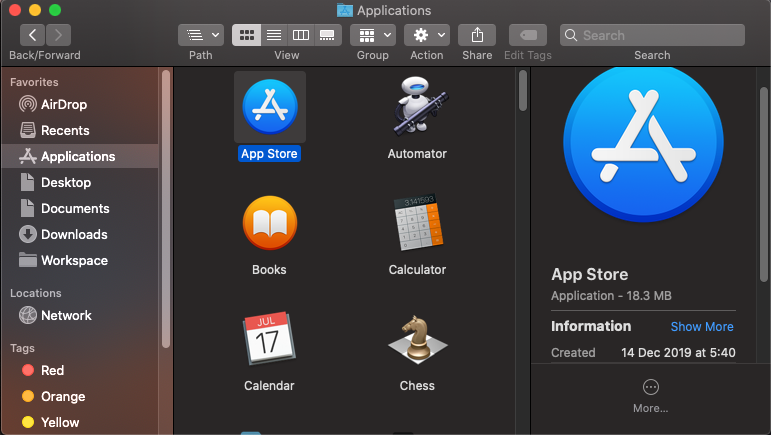Open Network under Locations
This screenshot has width=771, height=435.
(80, 315)
